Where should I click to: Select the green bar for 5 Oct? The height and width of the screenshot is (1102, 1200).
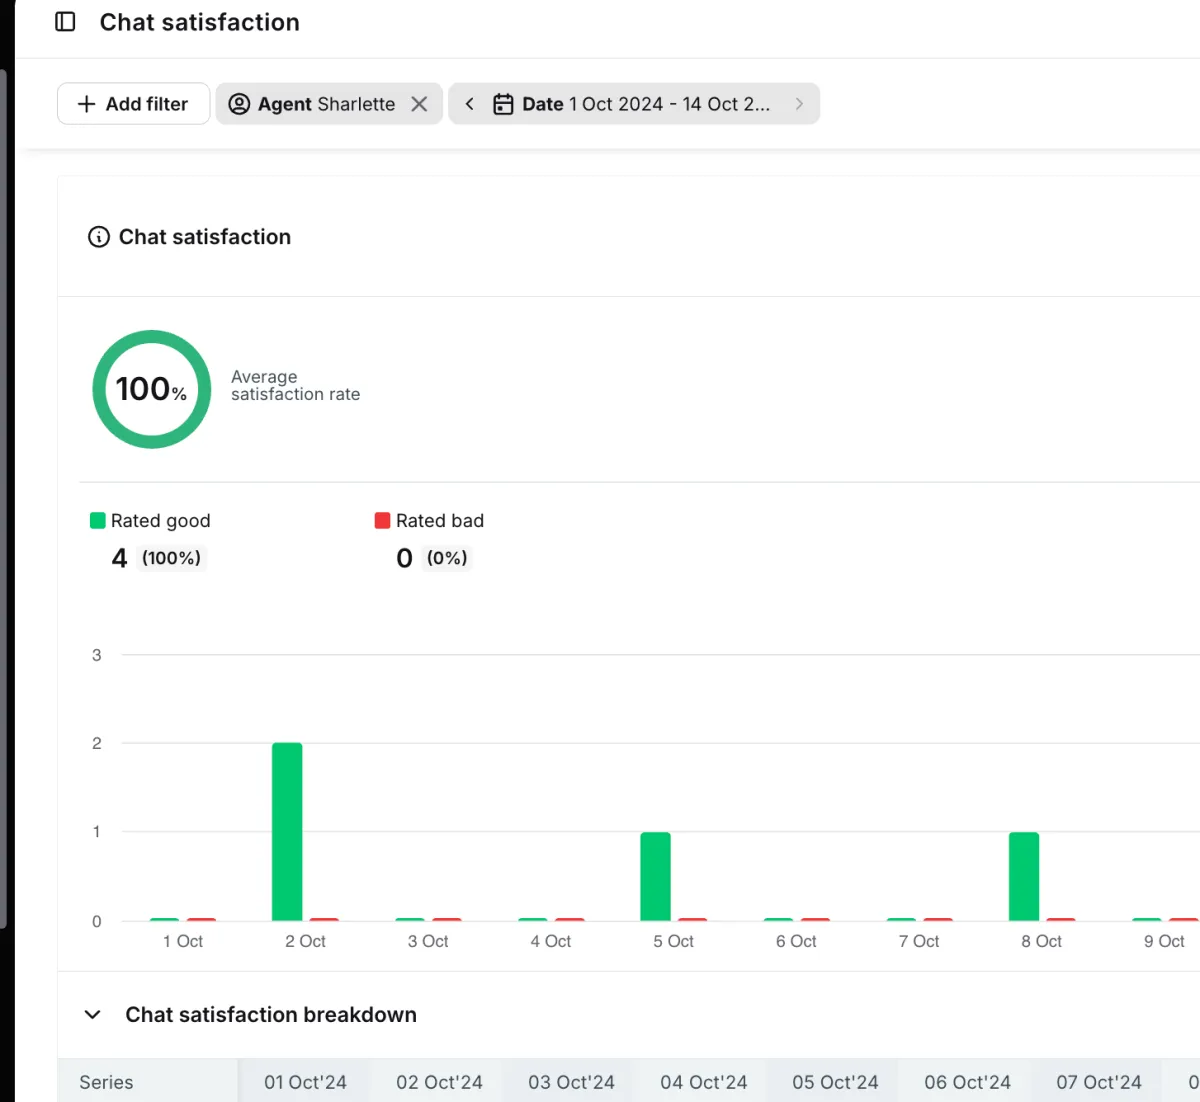pyautogui.click(x=656, y=877)
